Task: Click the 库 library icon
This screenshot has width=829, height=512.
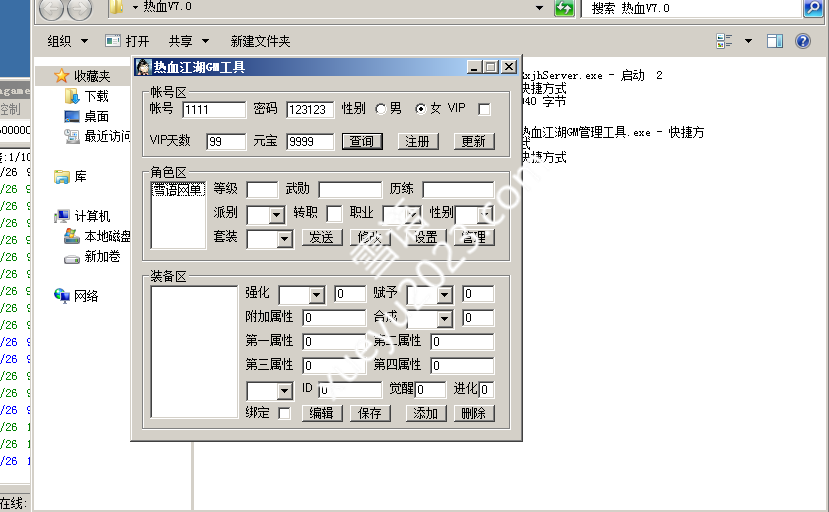Action: [62, 177]
